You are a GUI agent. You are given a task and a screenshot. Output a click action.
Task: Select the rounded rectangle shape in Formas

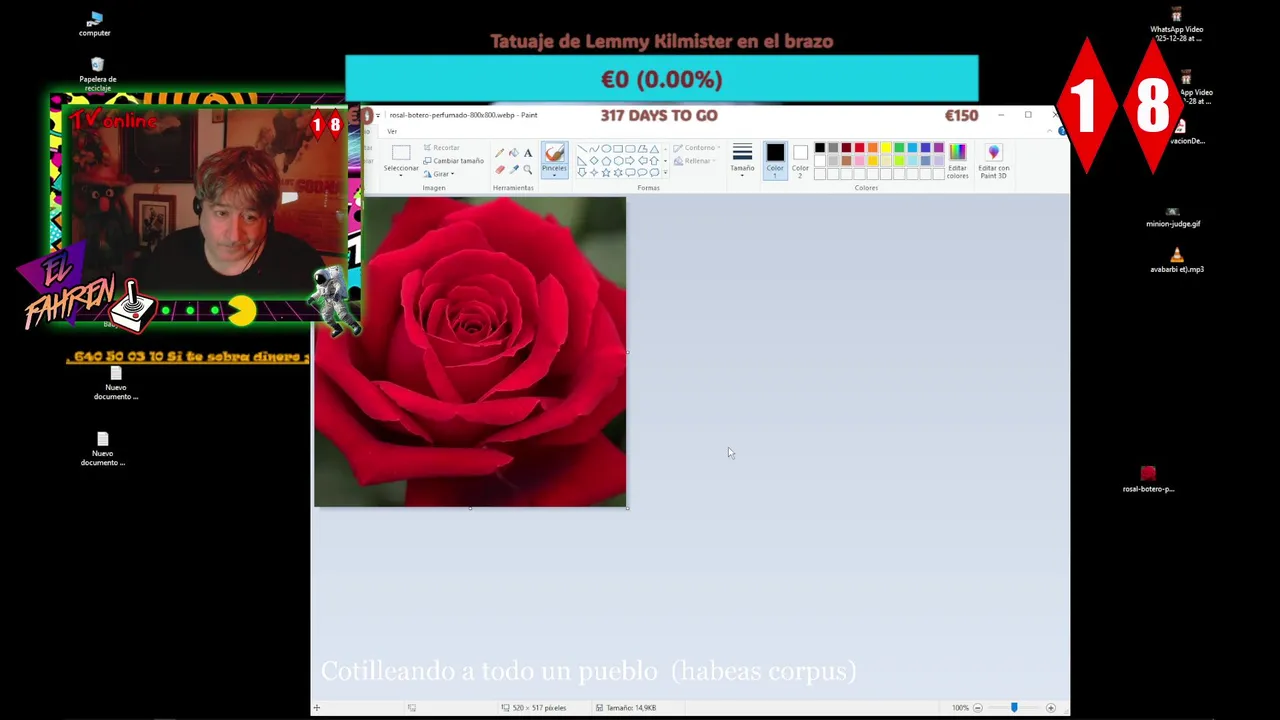click(630, 148)
